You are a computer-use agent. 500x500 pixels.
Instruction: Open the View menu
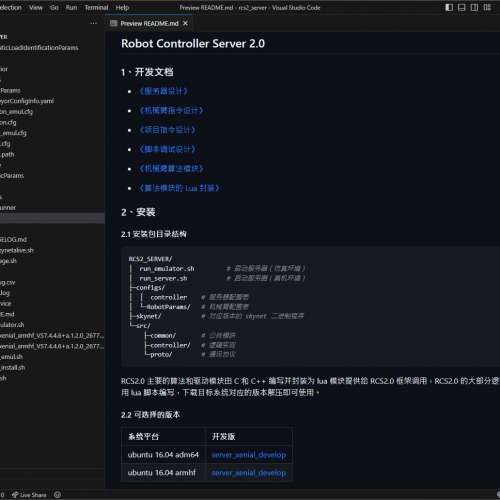point(36,7)
